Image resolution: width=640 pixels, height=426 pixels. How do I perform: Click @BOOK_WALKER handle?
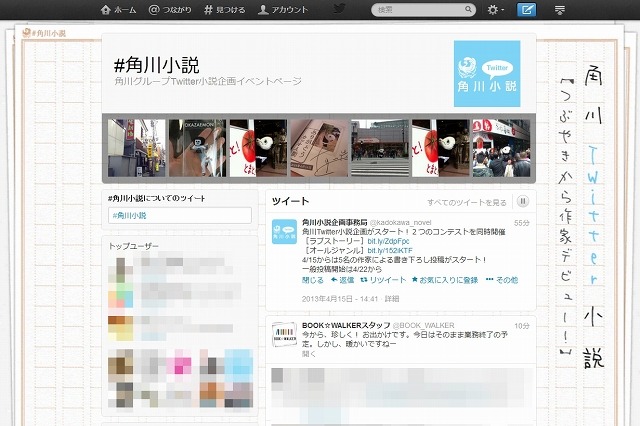pyautogui.click(x=424, y=326)
